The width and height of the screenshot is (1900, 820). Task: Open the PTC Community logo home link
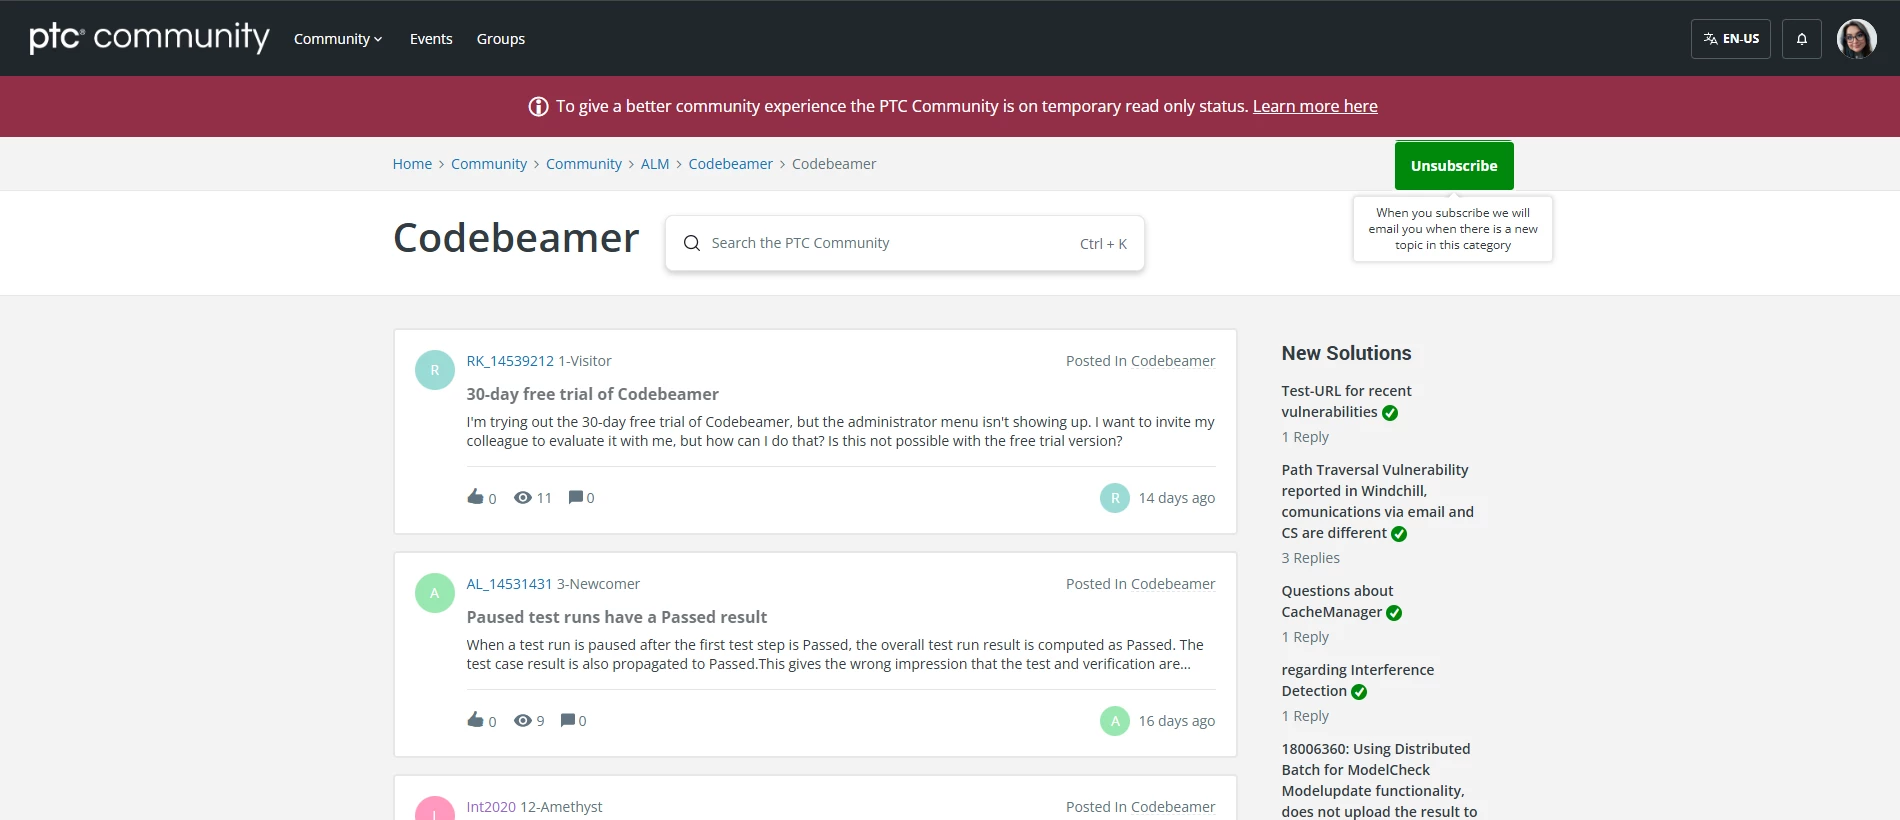point(149,38)
